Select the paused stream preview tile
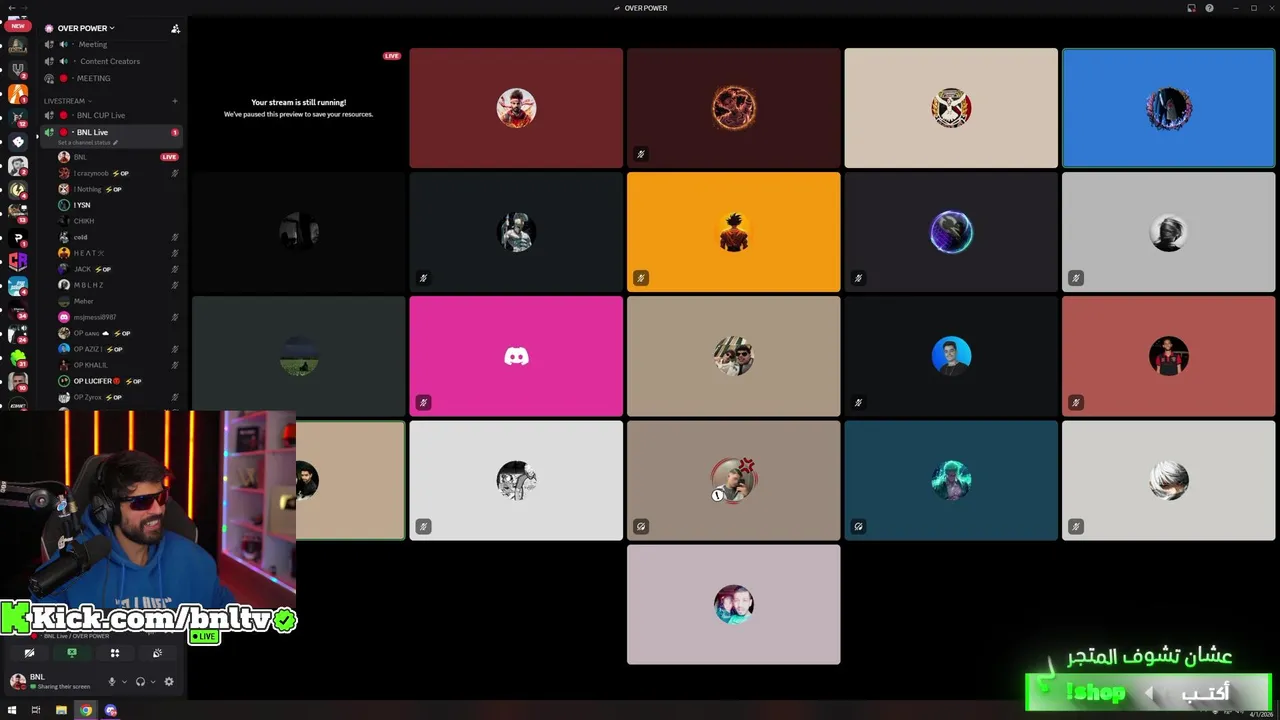This screenshot has width=1280, height=720. pos(298,108)
